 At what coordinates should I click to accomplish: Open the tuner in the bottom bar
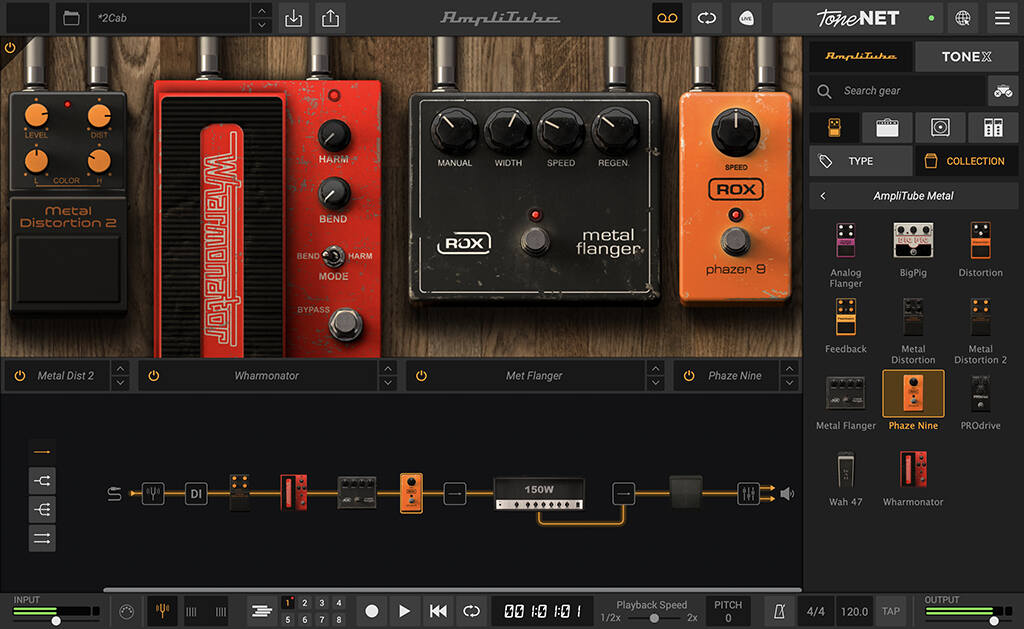tap(161, 611)
